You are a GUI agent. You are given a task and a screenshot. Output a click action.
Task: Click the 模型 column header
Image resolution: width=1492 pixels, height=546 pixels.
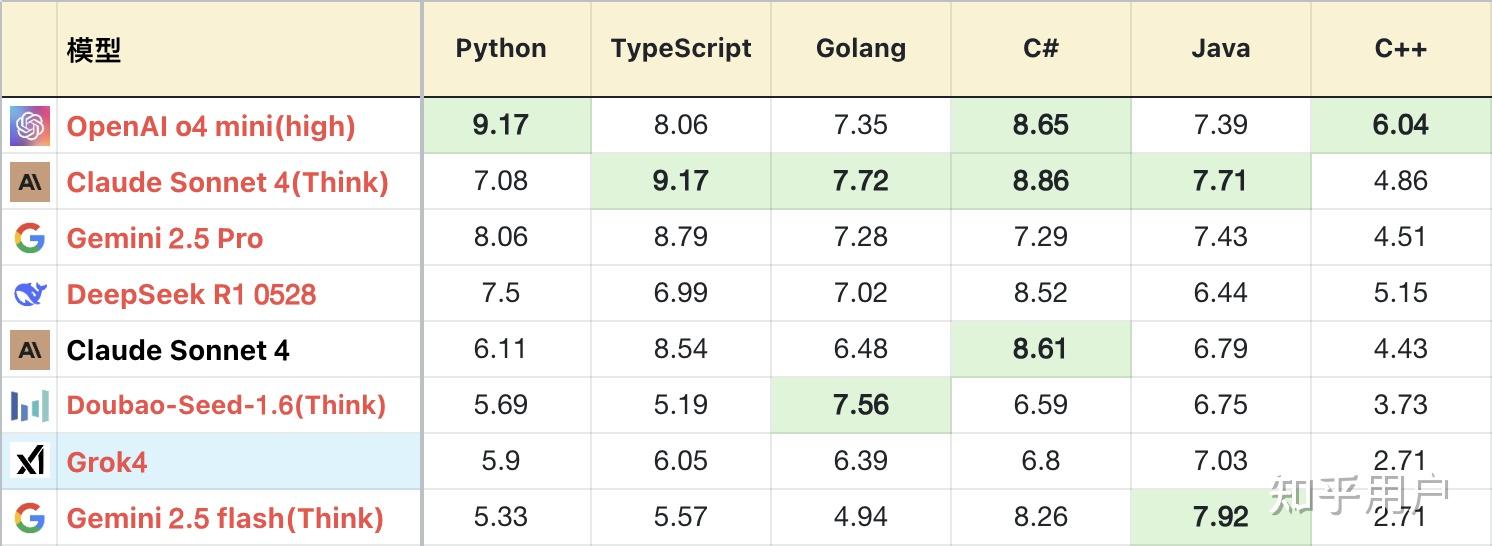pos(94,50)
